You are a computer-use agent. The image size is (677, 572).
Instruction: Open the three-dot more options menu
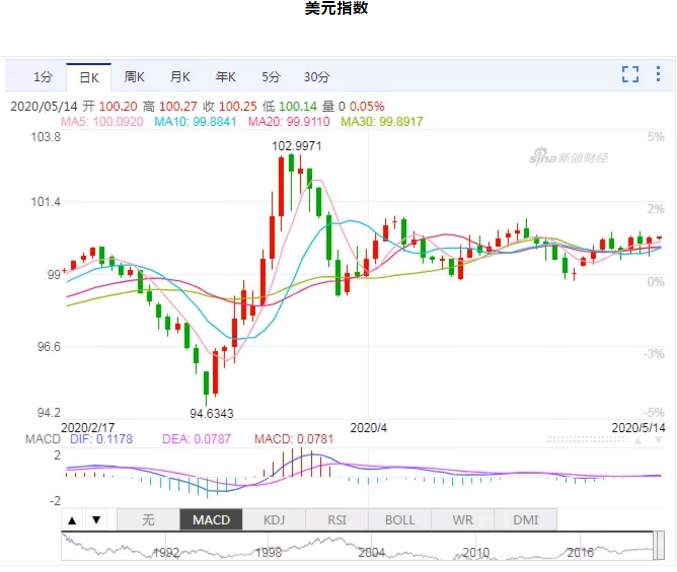point(658,74)
